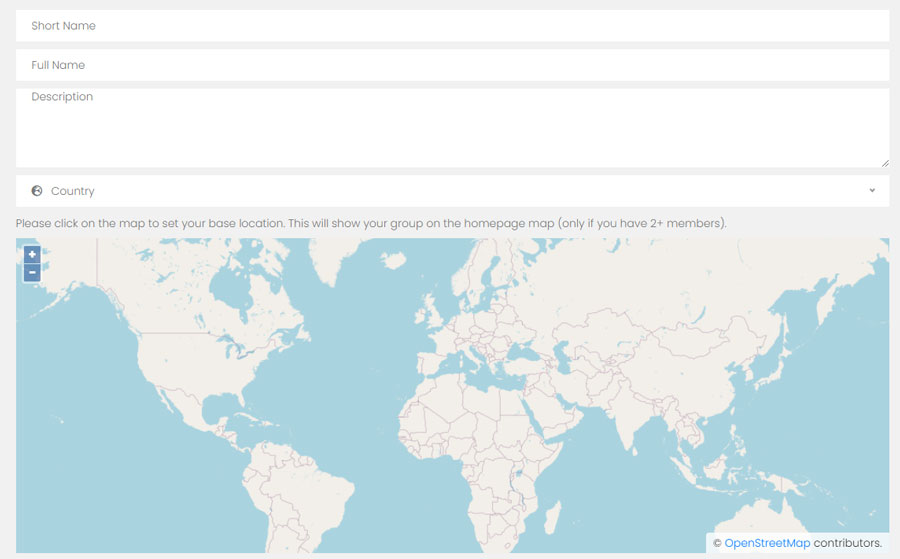Focus the Full Name input field
Screen dimensions: 900x559
coord(452,65)
